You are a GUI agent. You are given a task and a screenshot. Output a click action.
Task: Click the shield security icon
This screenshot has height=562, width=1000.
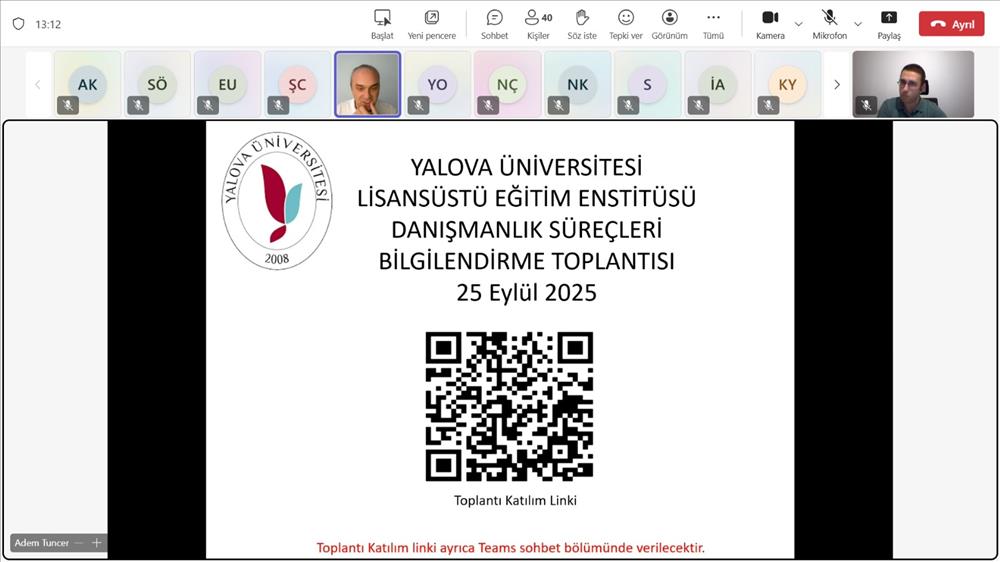coord(18,24)
